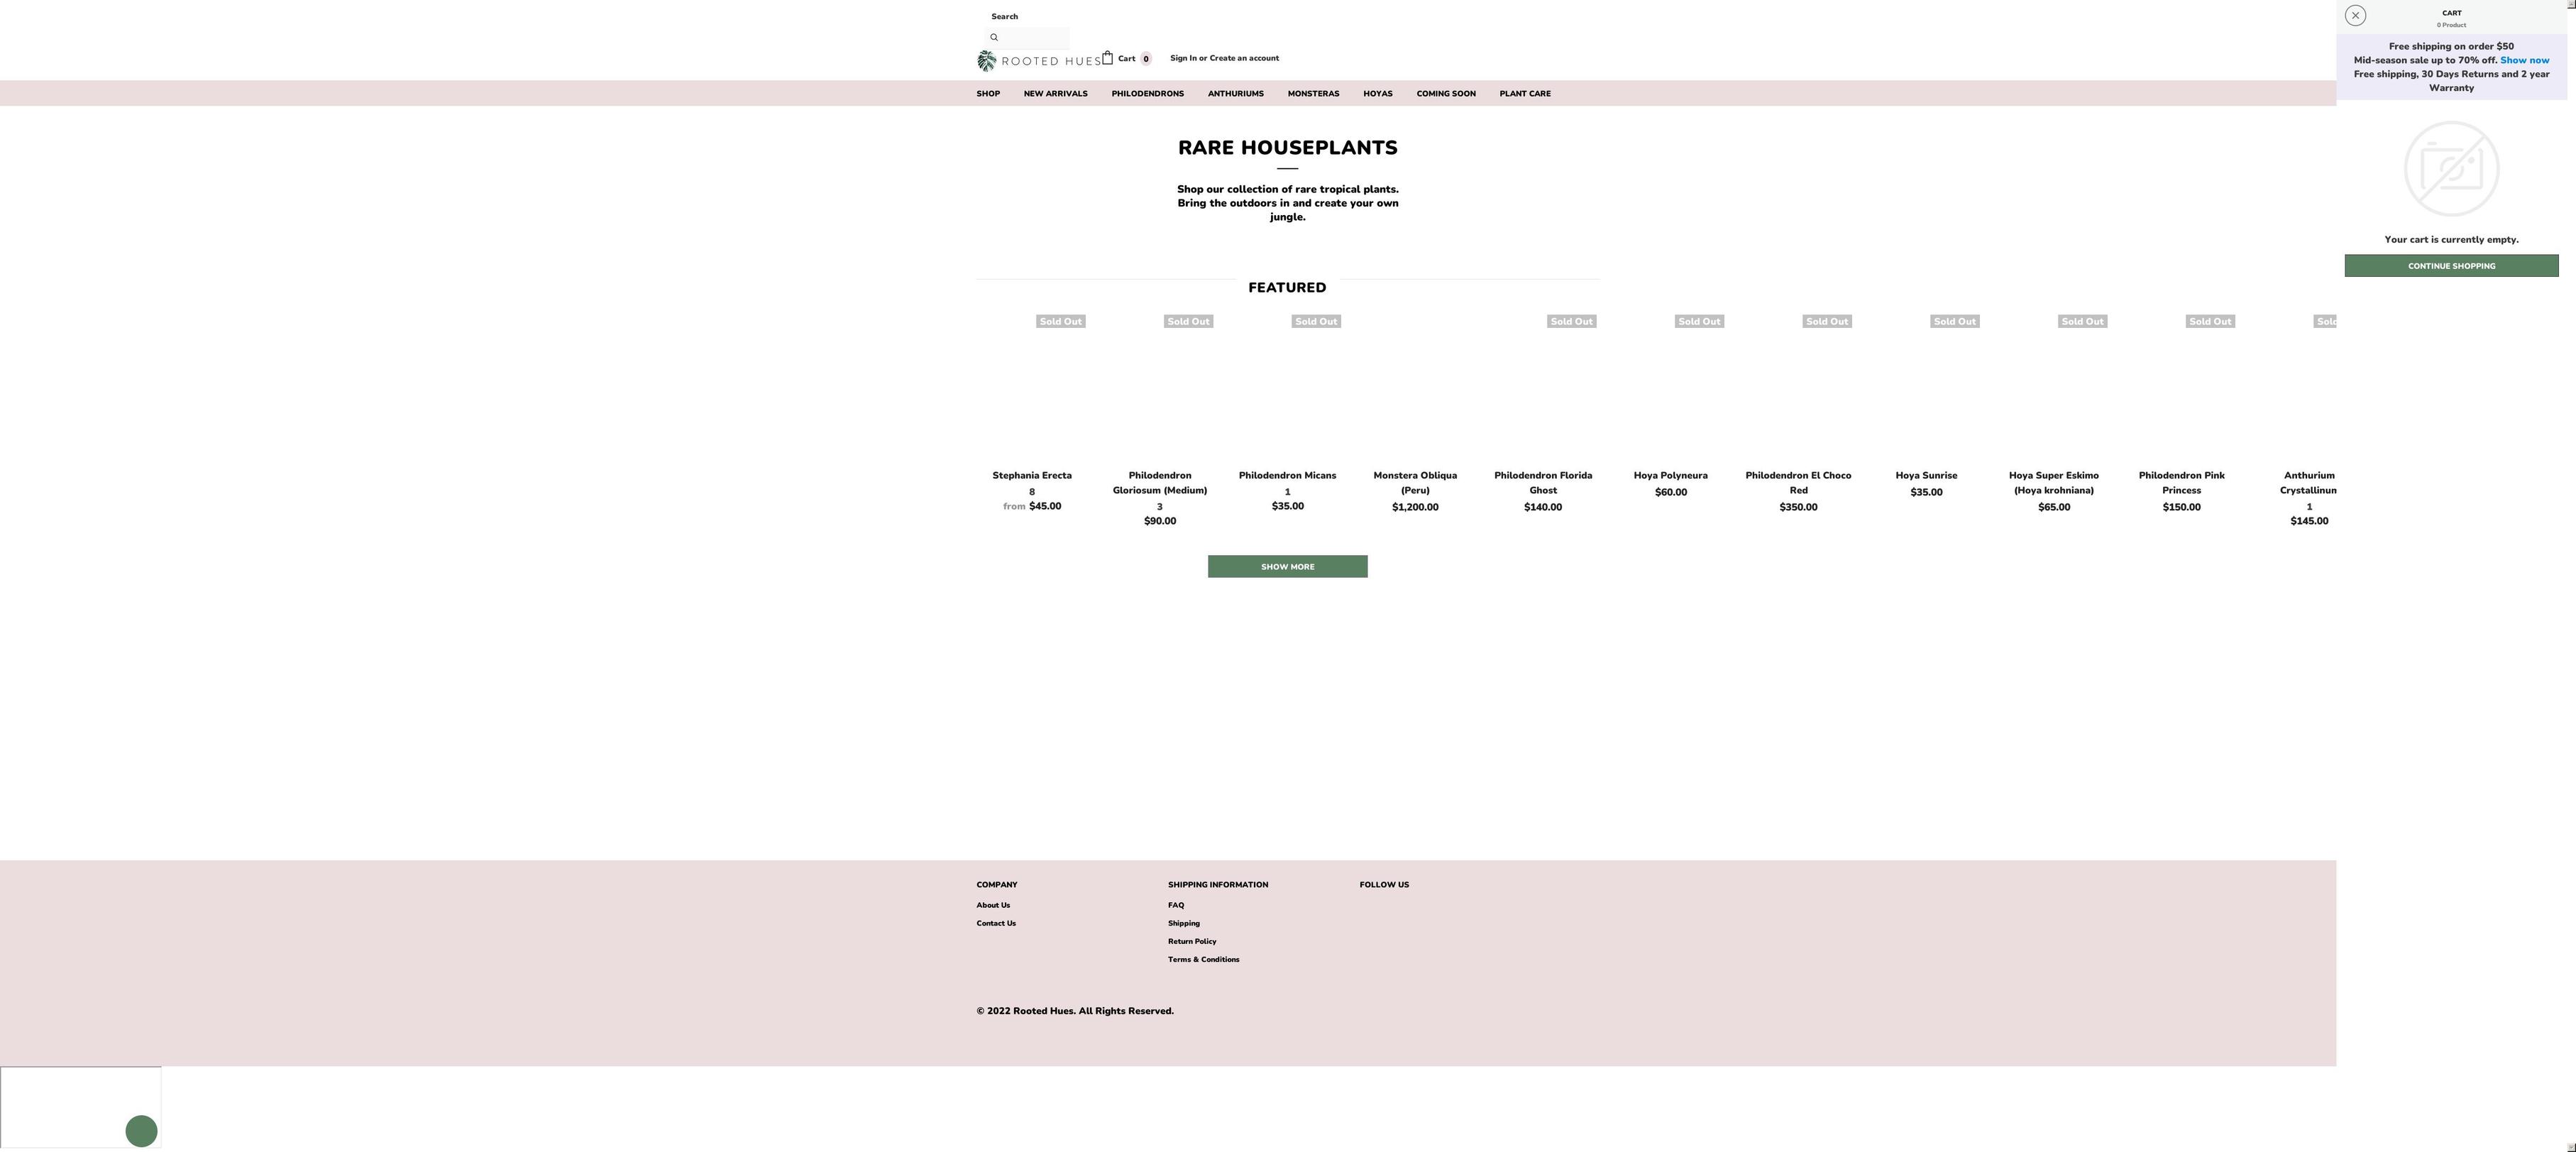Click the Sold Out badge on Stephania Erecta
Screen dimensions: 2576x1152
tap(1060, 321)
